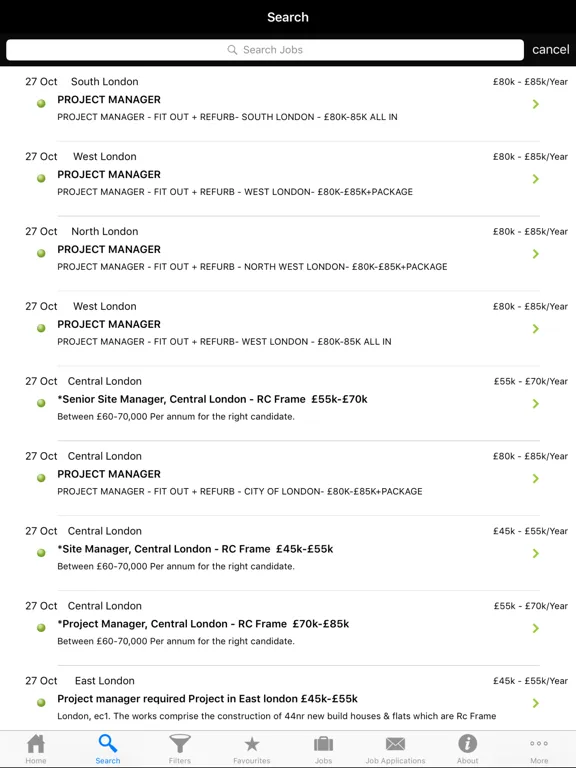This screenshot has height=768, width=576.
Task: Expand North London Project Manager chevron
Action: pyautogui.click(x=536, y=254)
